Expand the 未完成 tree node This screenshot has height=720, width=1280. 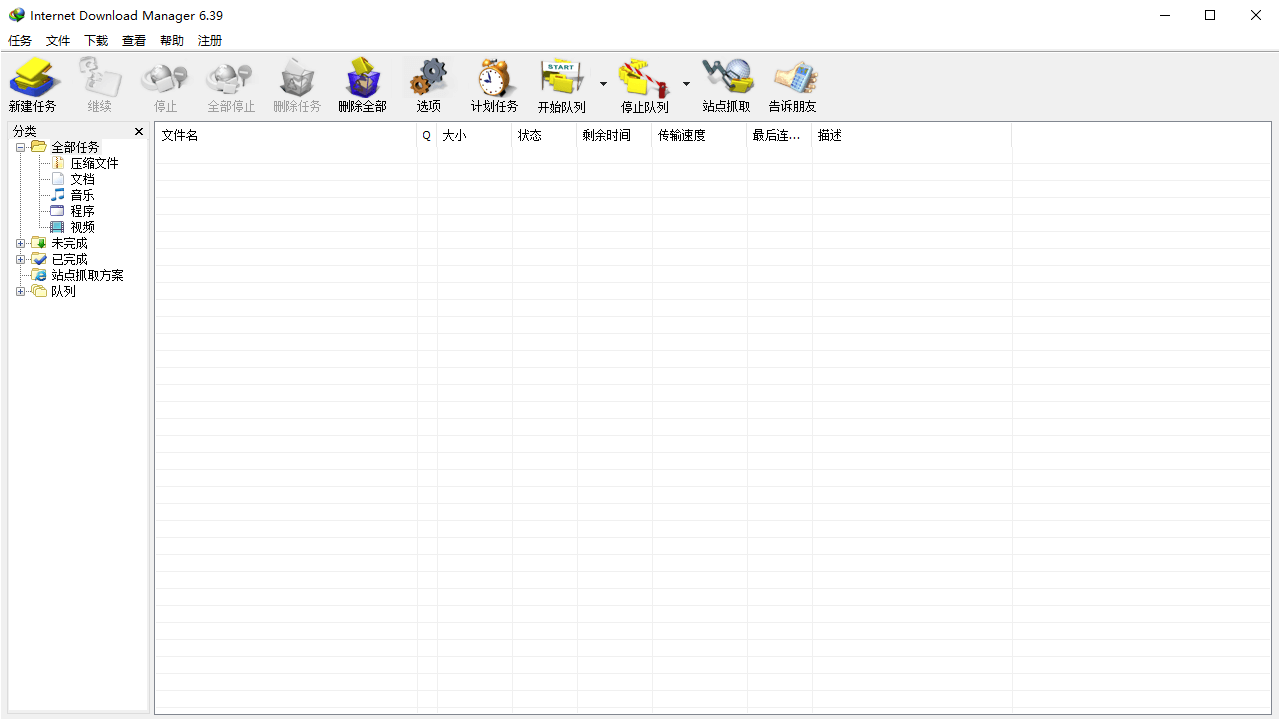point(21,244)
